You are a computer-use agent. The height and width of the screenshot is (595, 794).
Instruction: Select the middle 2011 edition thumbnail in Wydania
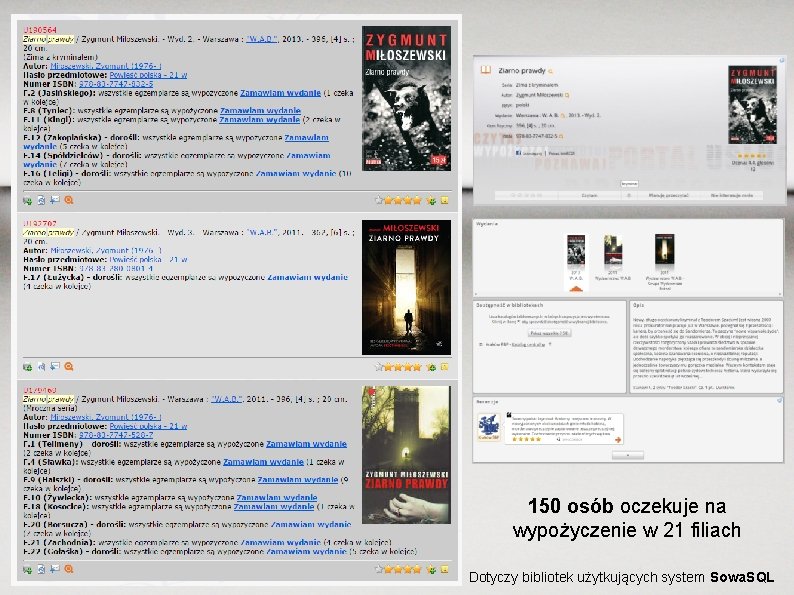click(x=613, y=250)
